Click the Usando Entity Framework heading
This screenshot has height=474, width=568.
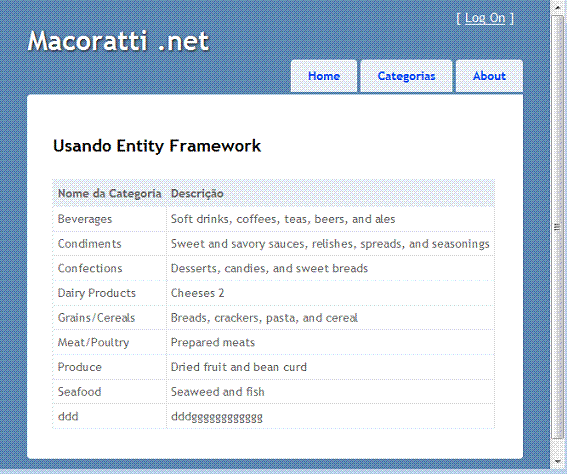[x=157, y=146]
